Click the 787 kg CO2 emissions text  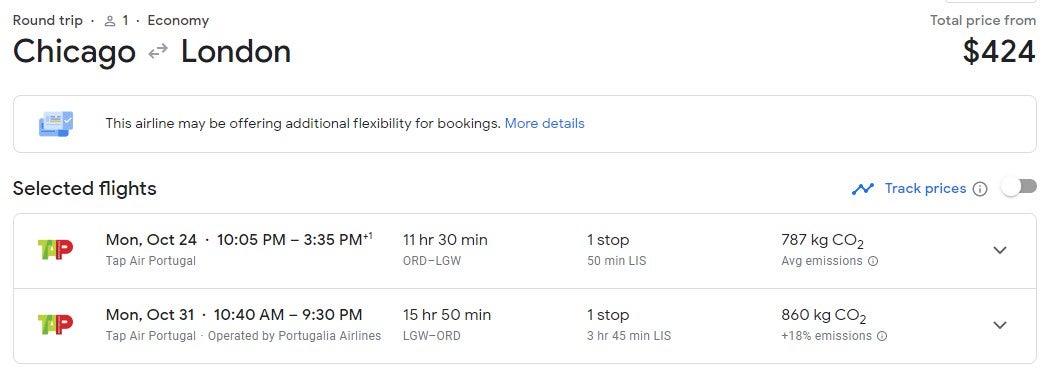coord(822,241)
